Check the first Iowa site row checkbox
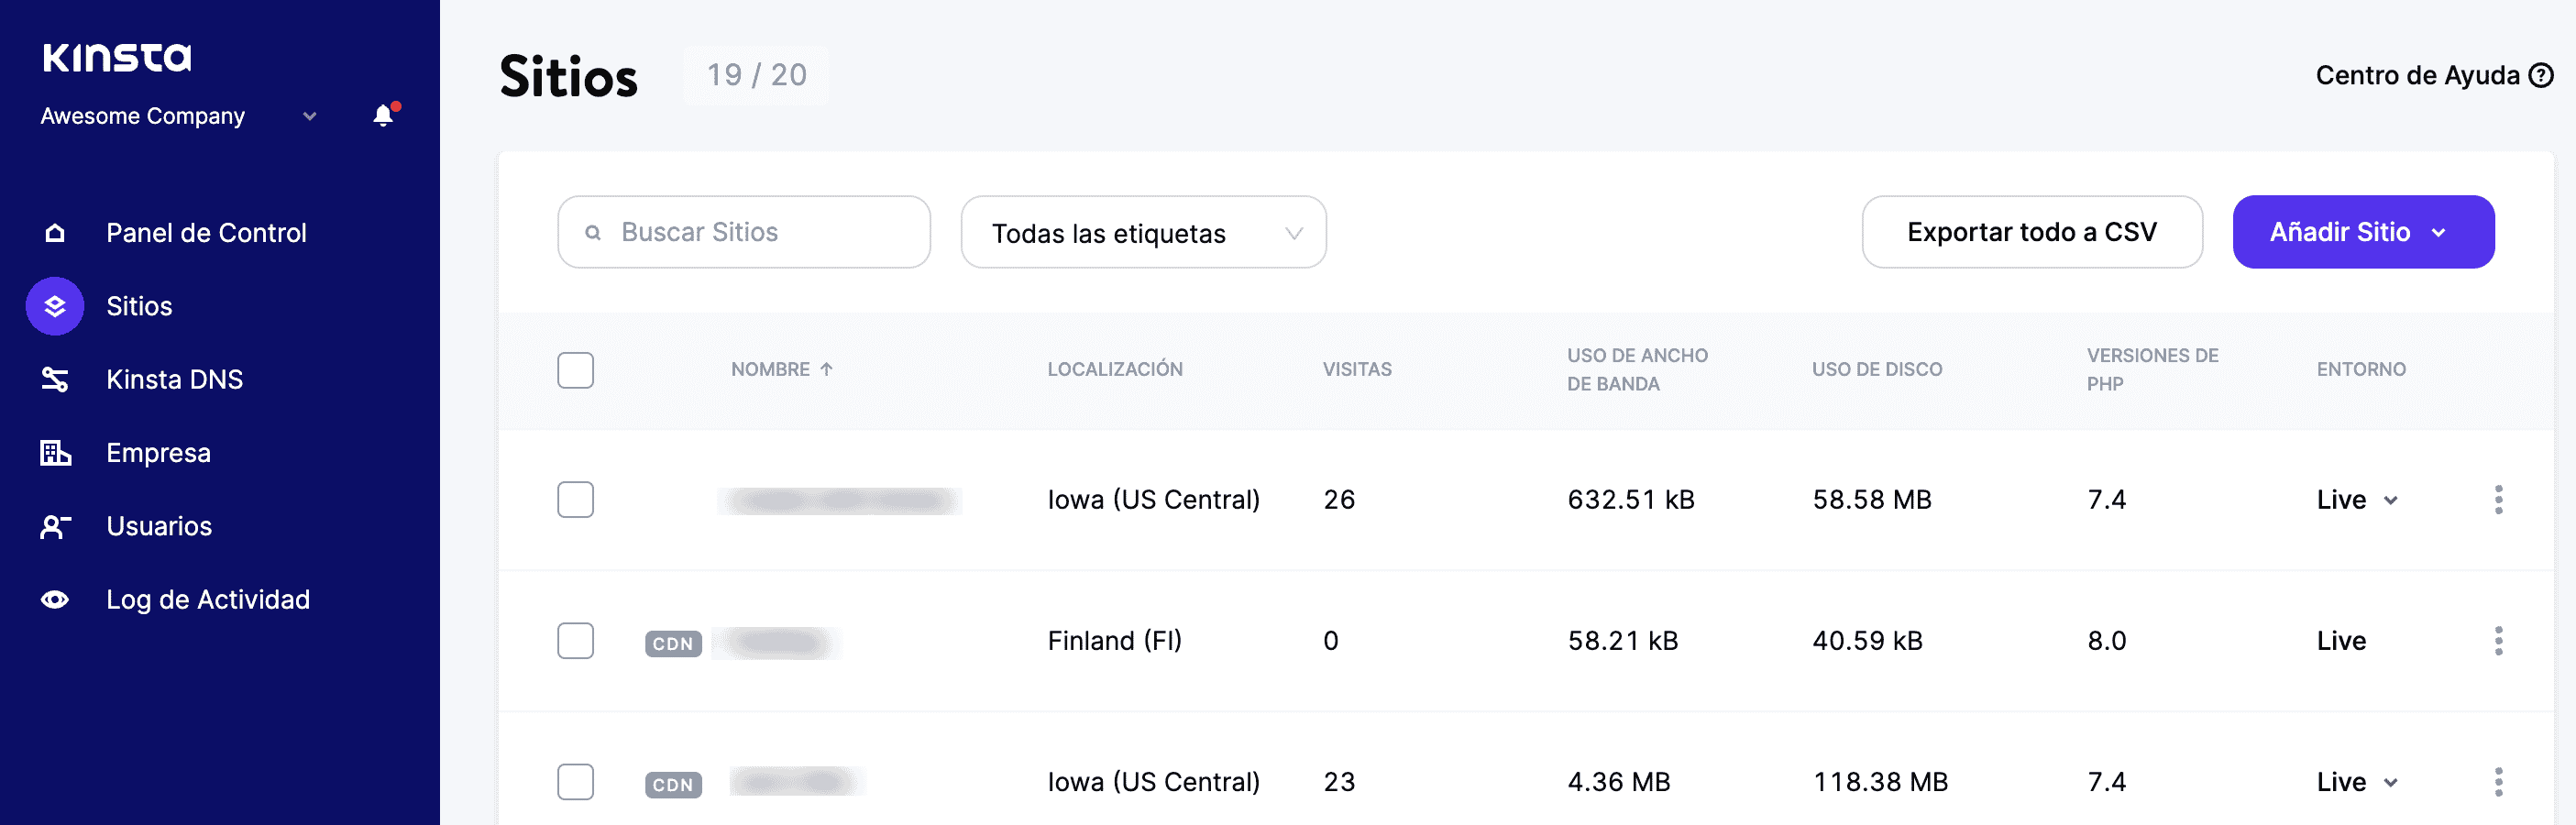Image resolution: width=2576 pixels, height=825 pixels. (575, 500)
